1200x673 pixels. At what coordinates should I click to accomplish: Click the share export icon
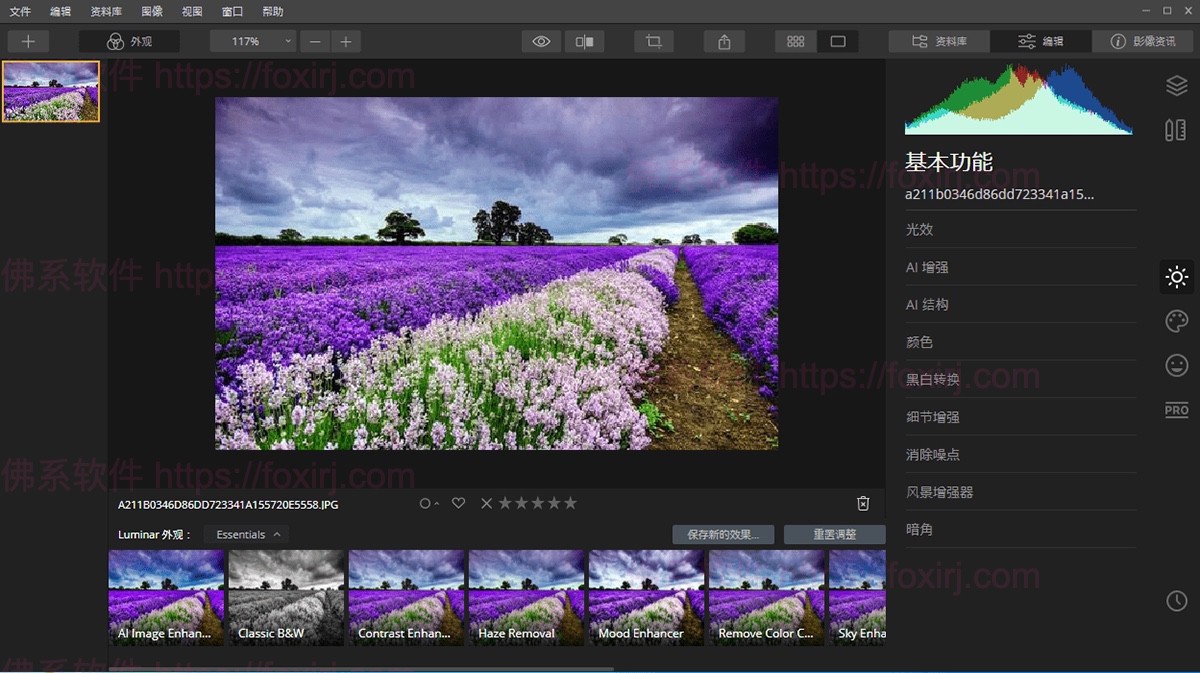[x=724, y=42]
